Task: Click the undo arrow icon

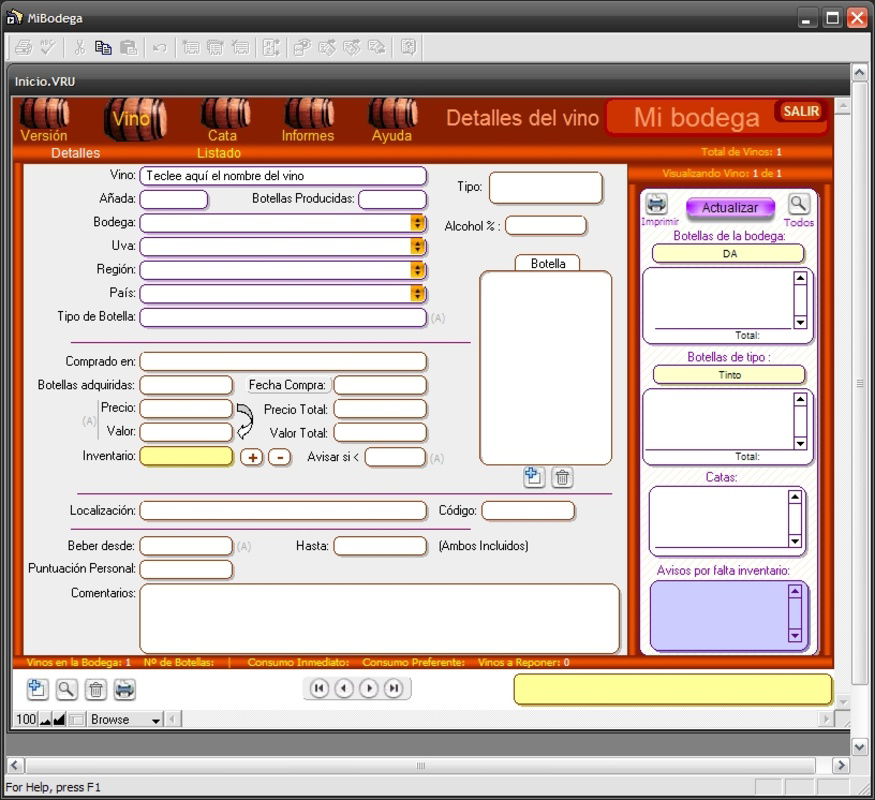Action: click(160, 48)
